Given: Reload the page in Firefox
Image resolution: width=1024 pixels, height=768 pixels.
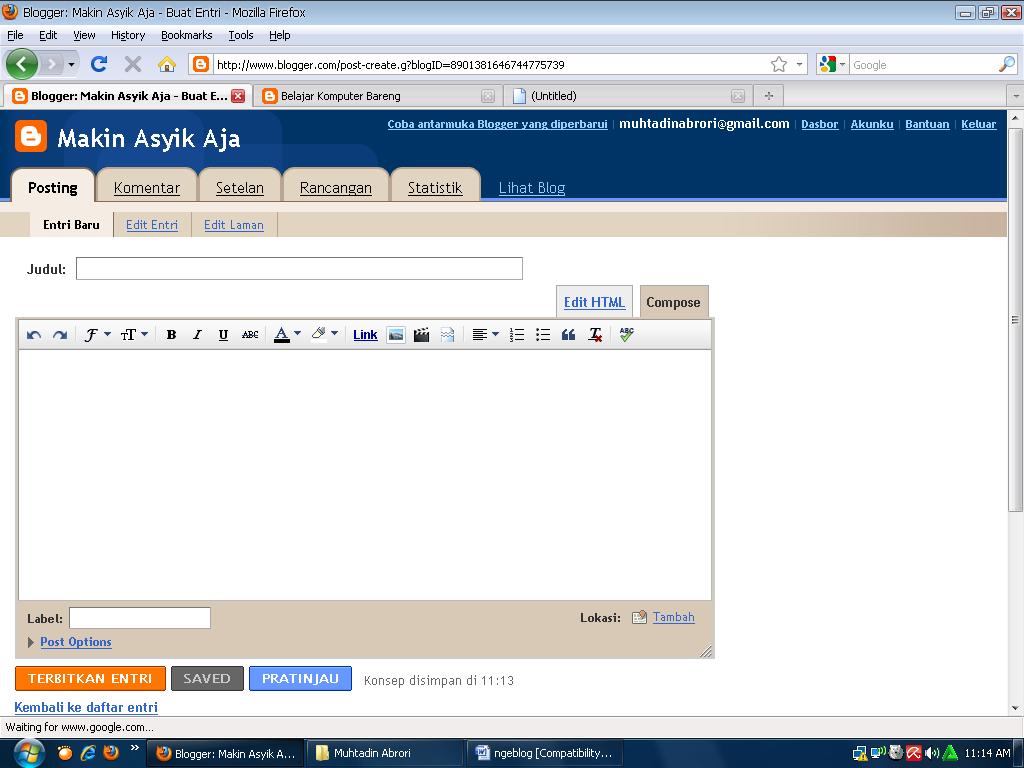Looking at the screenshot, I should click(x=99, y=64).
